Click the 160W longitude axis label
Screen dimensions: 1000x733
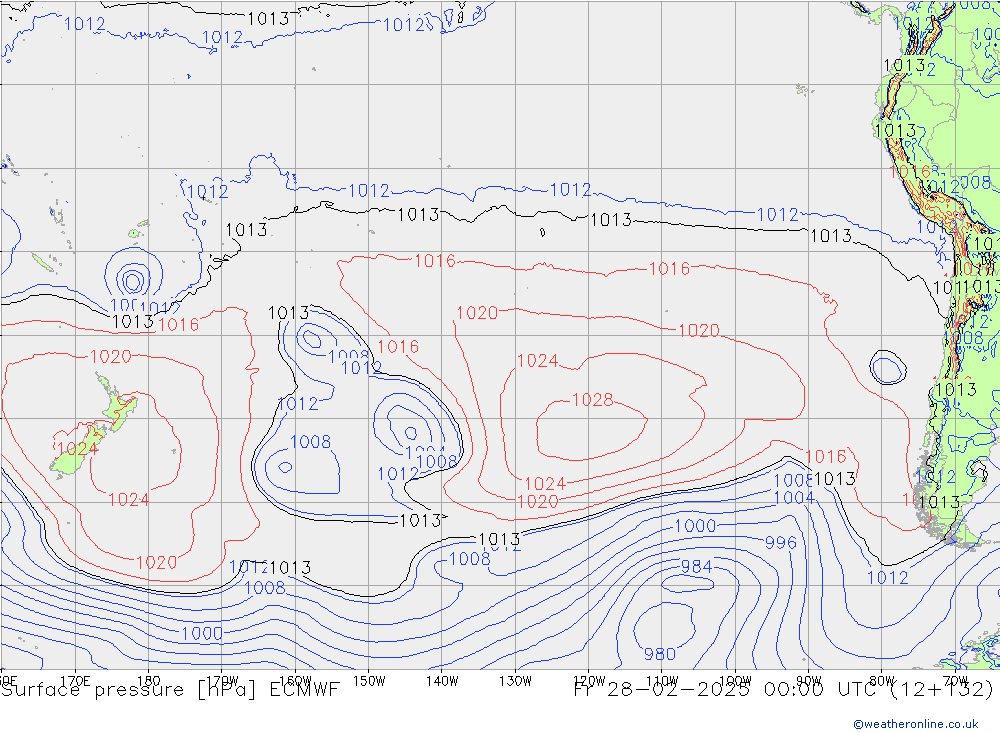pos(295,681)
